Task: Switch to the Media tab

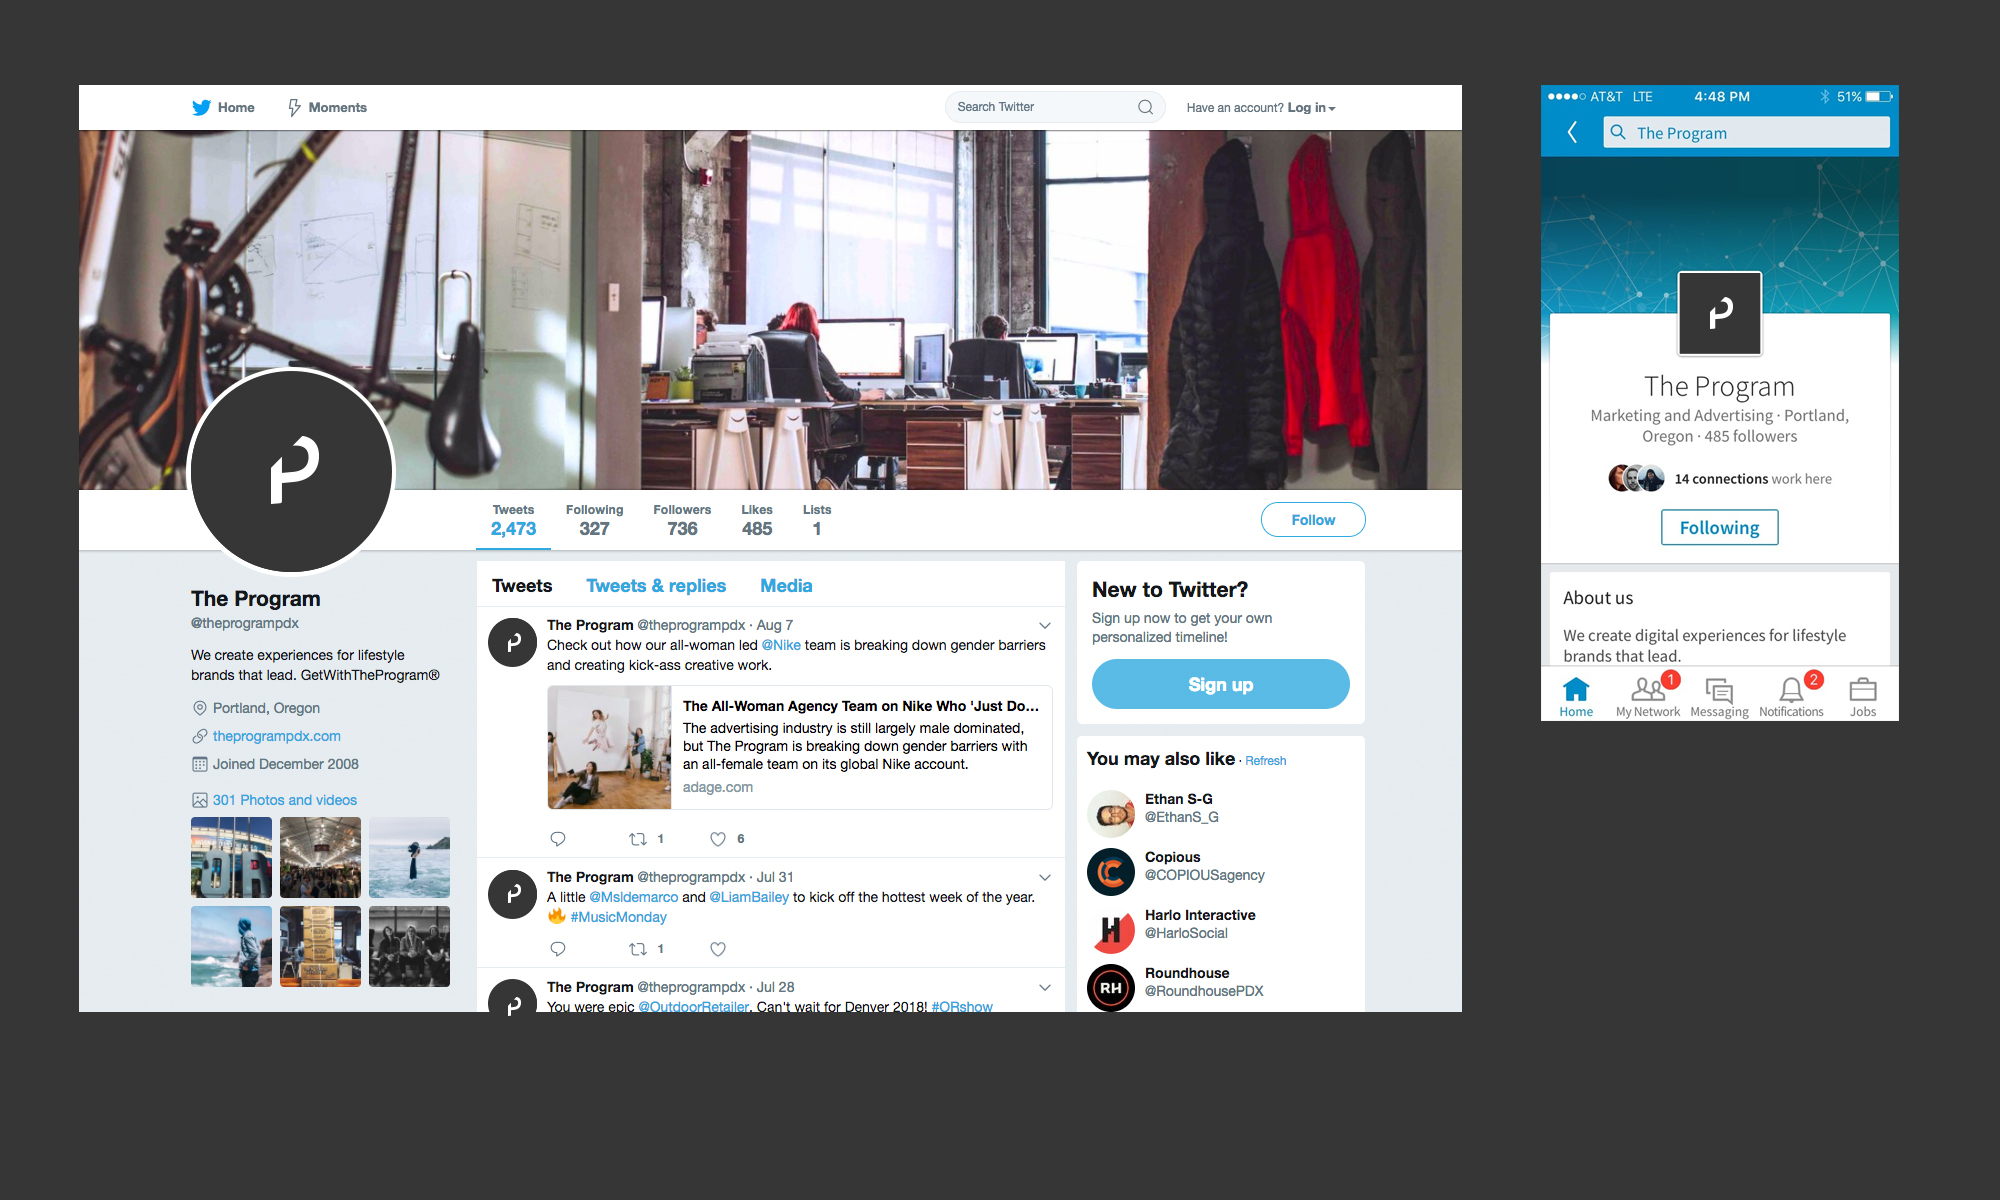Action: (786, 586)
